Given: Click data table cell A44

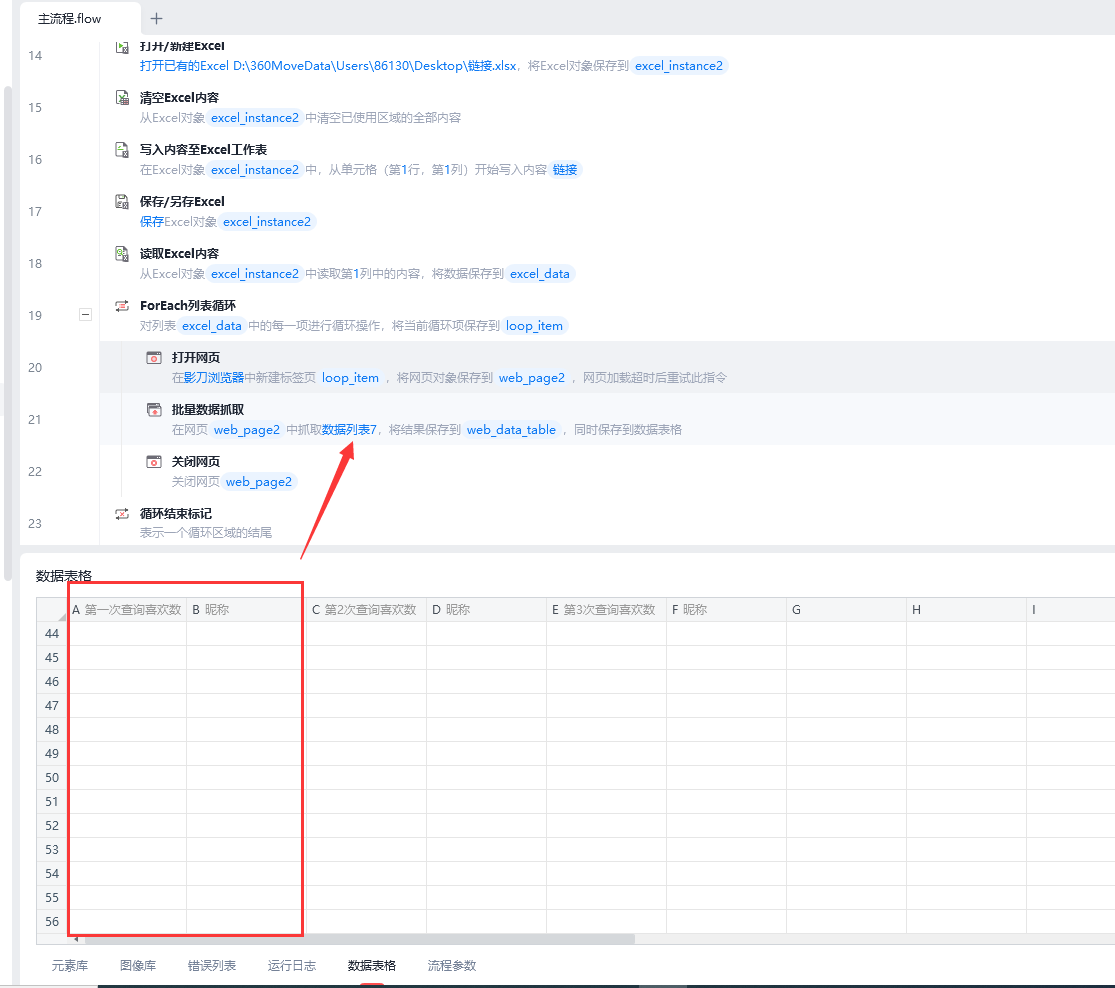Looking at the screenshot, I should [127, 634].
